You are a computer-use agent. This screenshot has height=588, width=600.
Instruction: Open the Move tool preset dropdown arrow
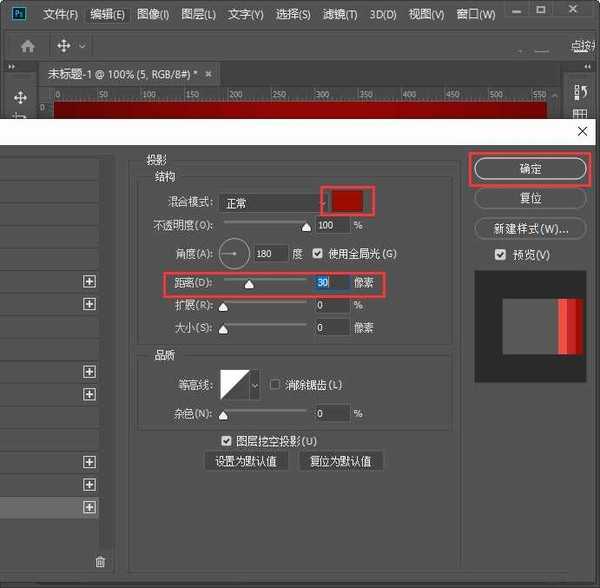click(82, 46)
